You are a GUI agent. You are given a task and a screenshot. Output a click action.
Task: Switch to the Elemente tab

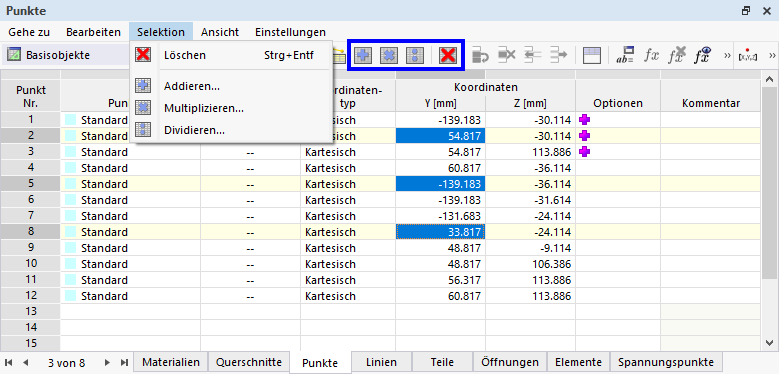(x=578, y=362)
